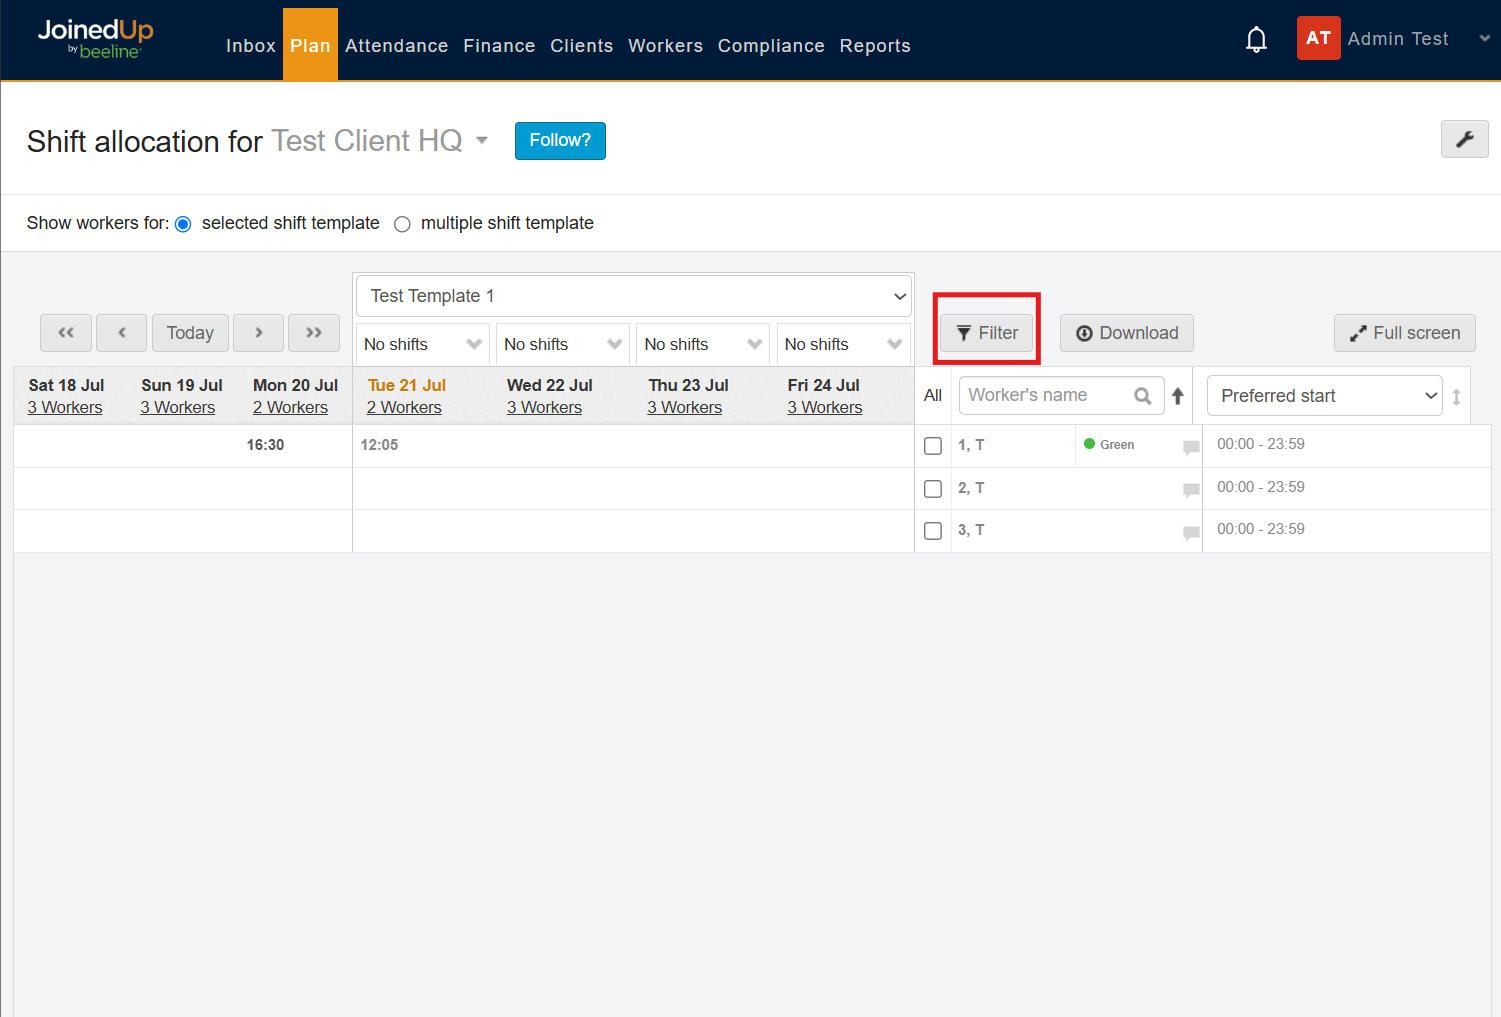Click the Follow? button
1501x1017 pixels.
[x=560, y=141]
